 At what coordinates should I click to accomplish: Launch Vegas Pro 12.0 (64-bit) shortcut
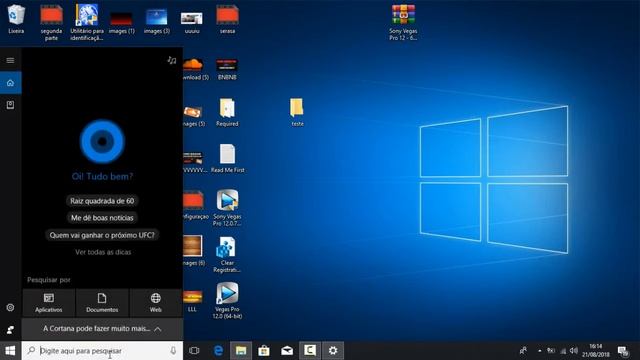[x=227, y=301]
